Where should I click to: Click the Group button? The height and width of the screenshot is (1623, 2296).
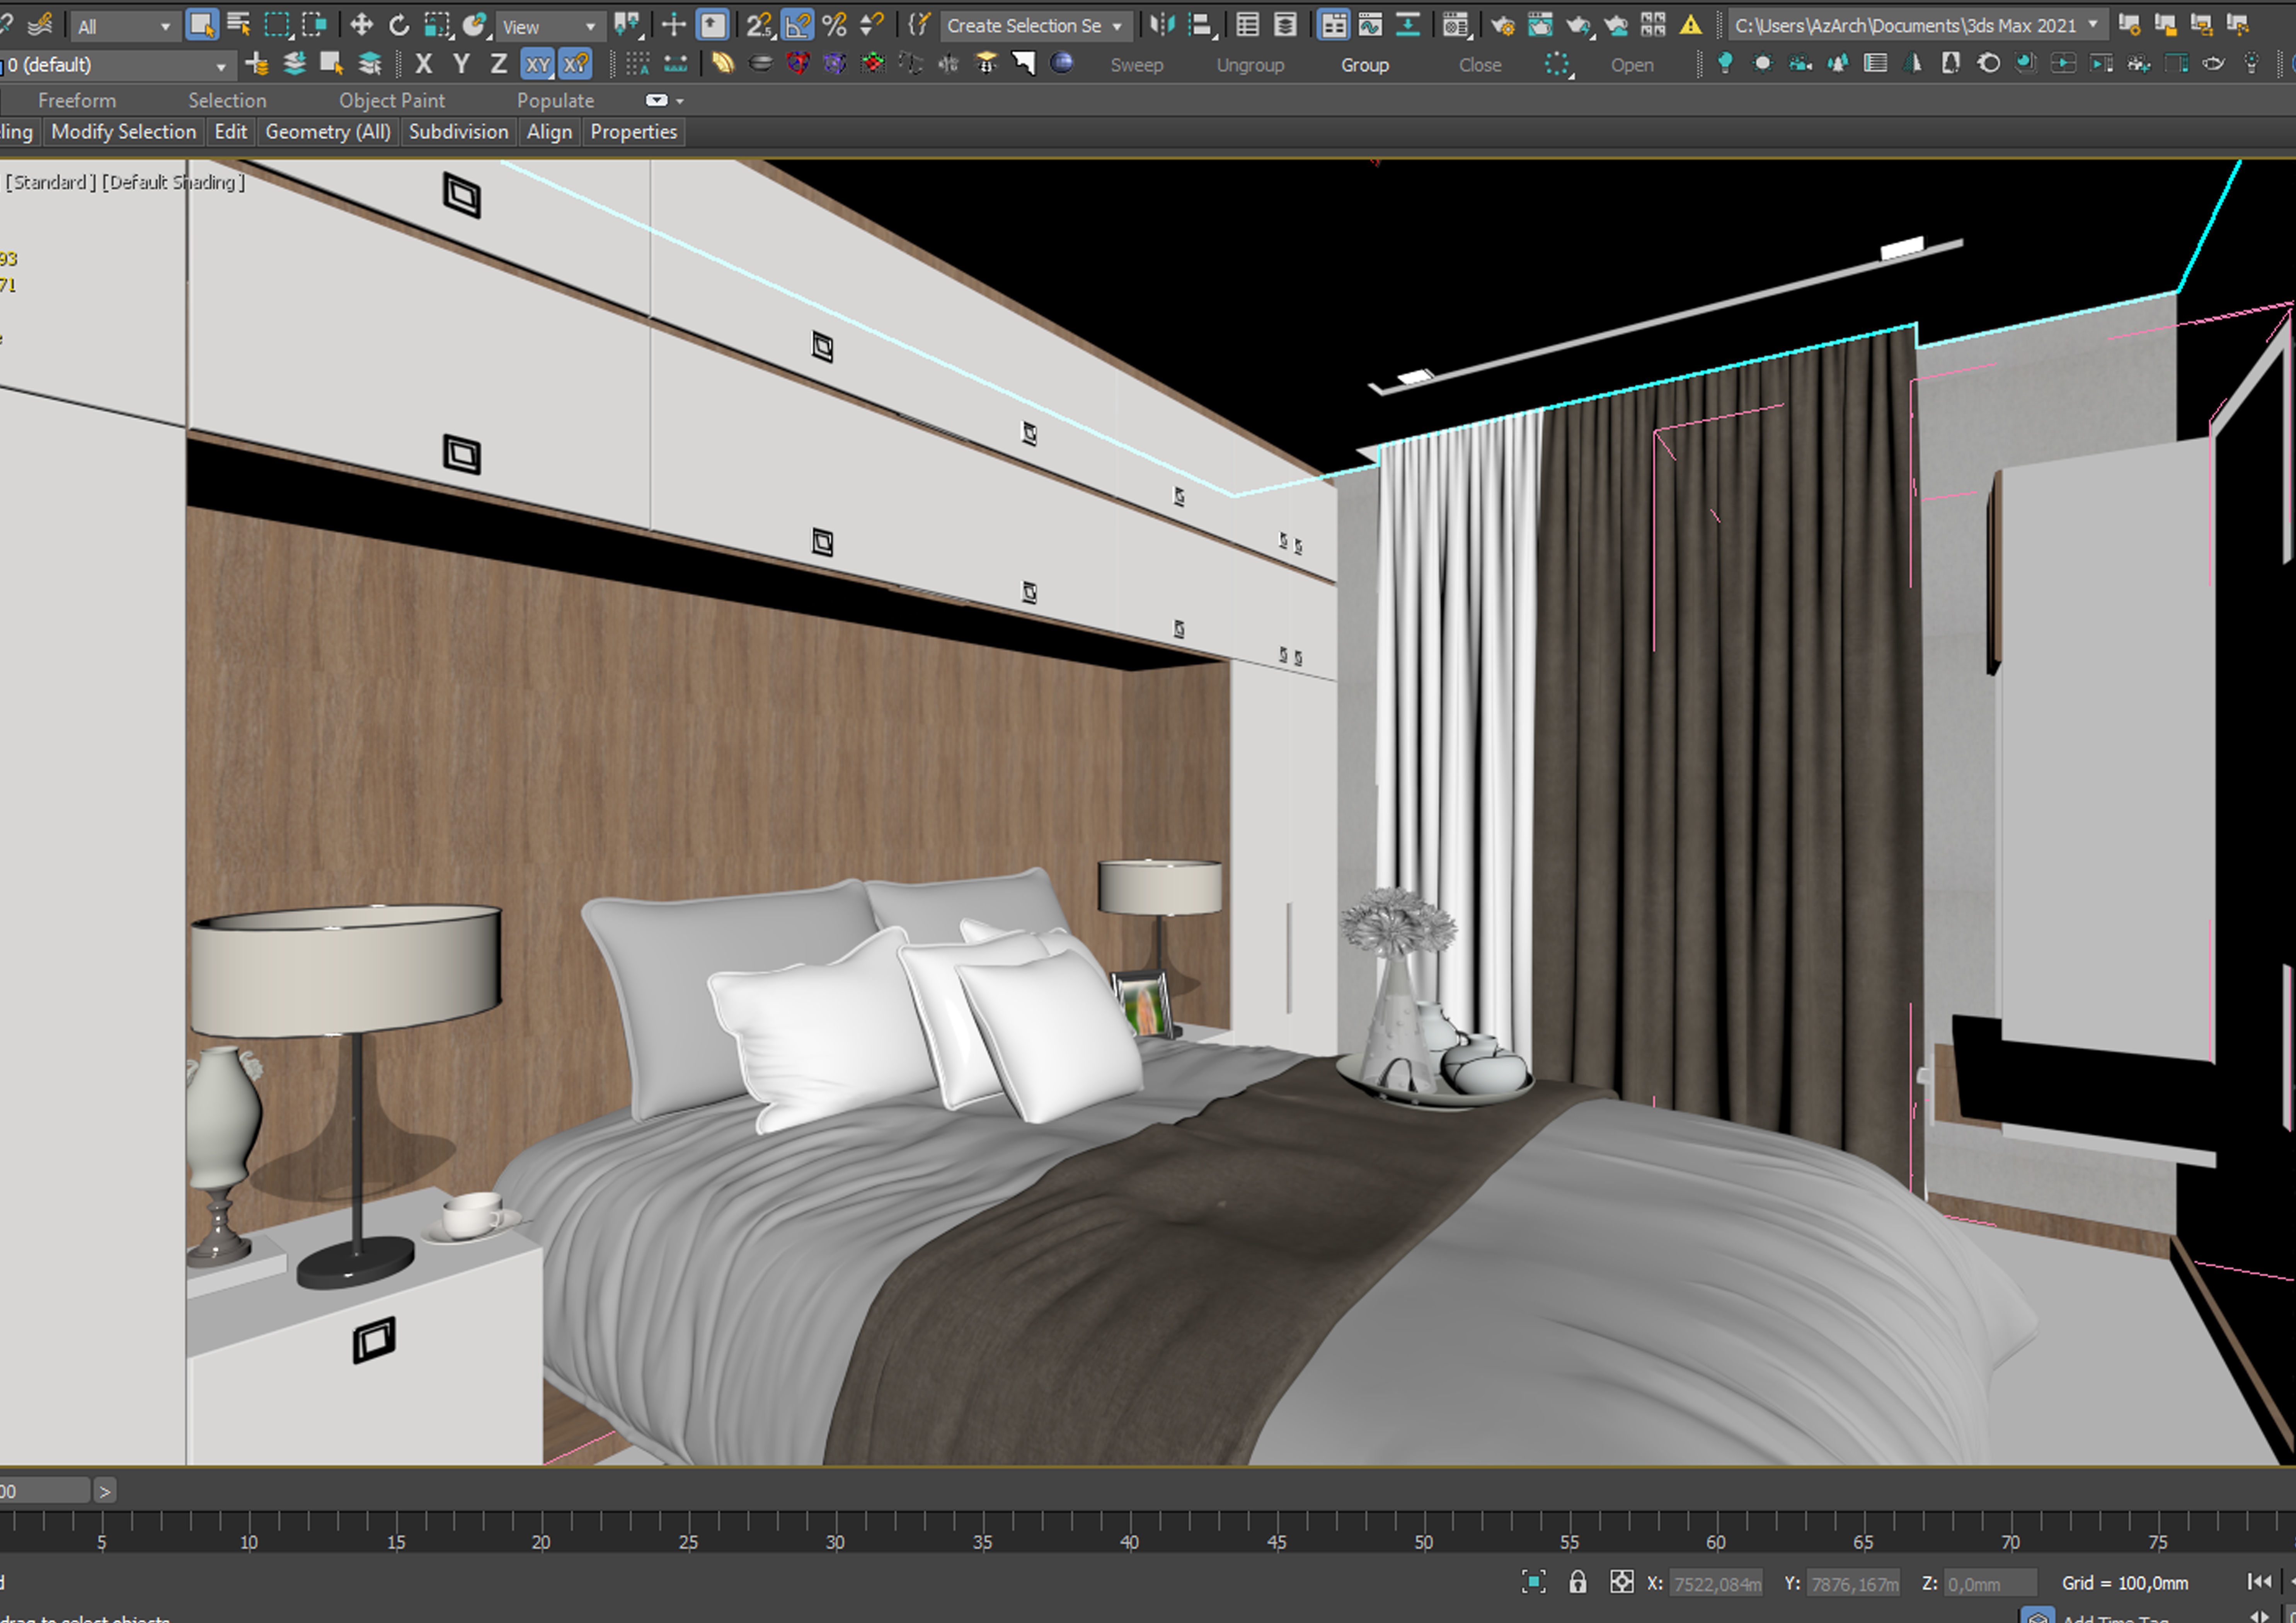click(x=1365, y=65)
